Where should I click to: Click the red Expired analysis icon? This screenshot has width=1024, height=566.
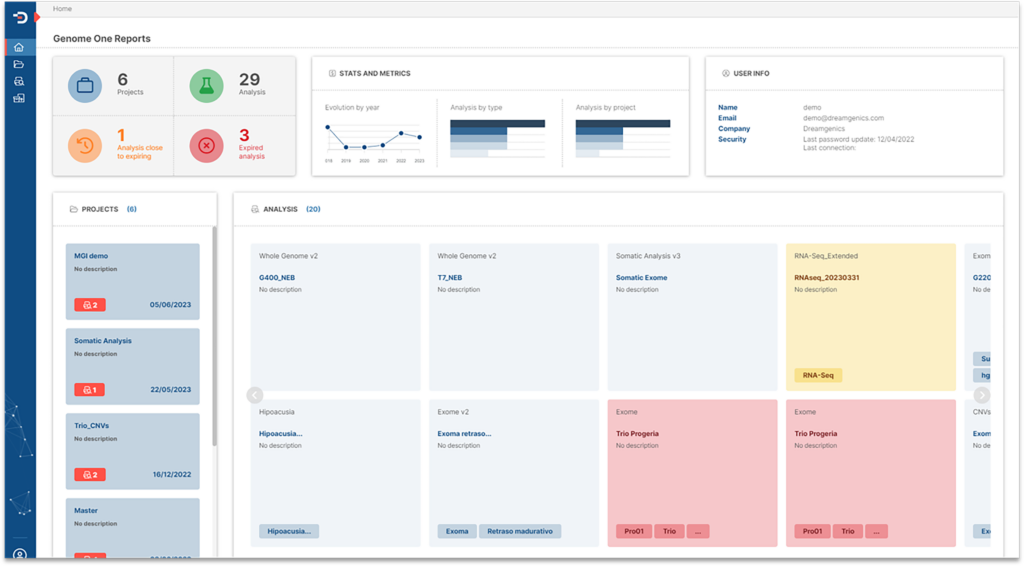point(206,145)
